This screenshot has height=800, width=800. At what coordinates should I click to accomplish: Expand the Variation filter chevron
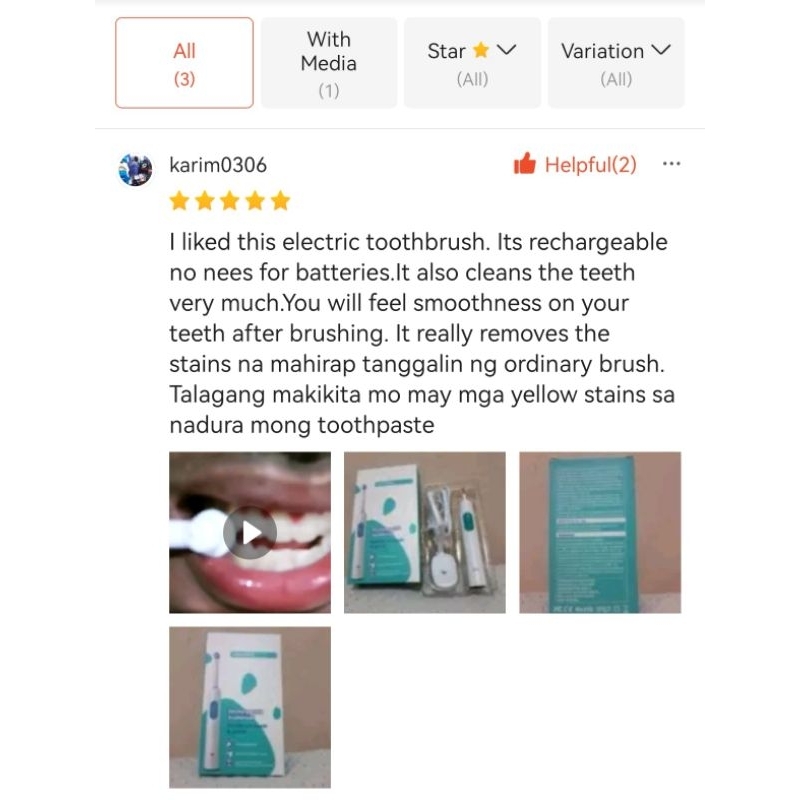coord(661,49)
